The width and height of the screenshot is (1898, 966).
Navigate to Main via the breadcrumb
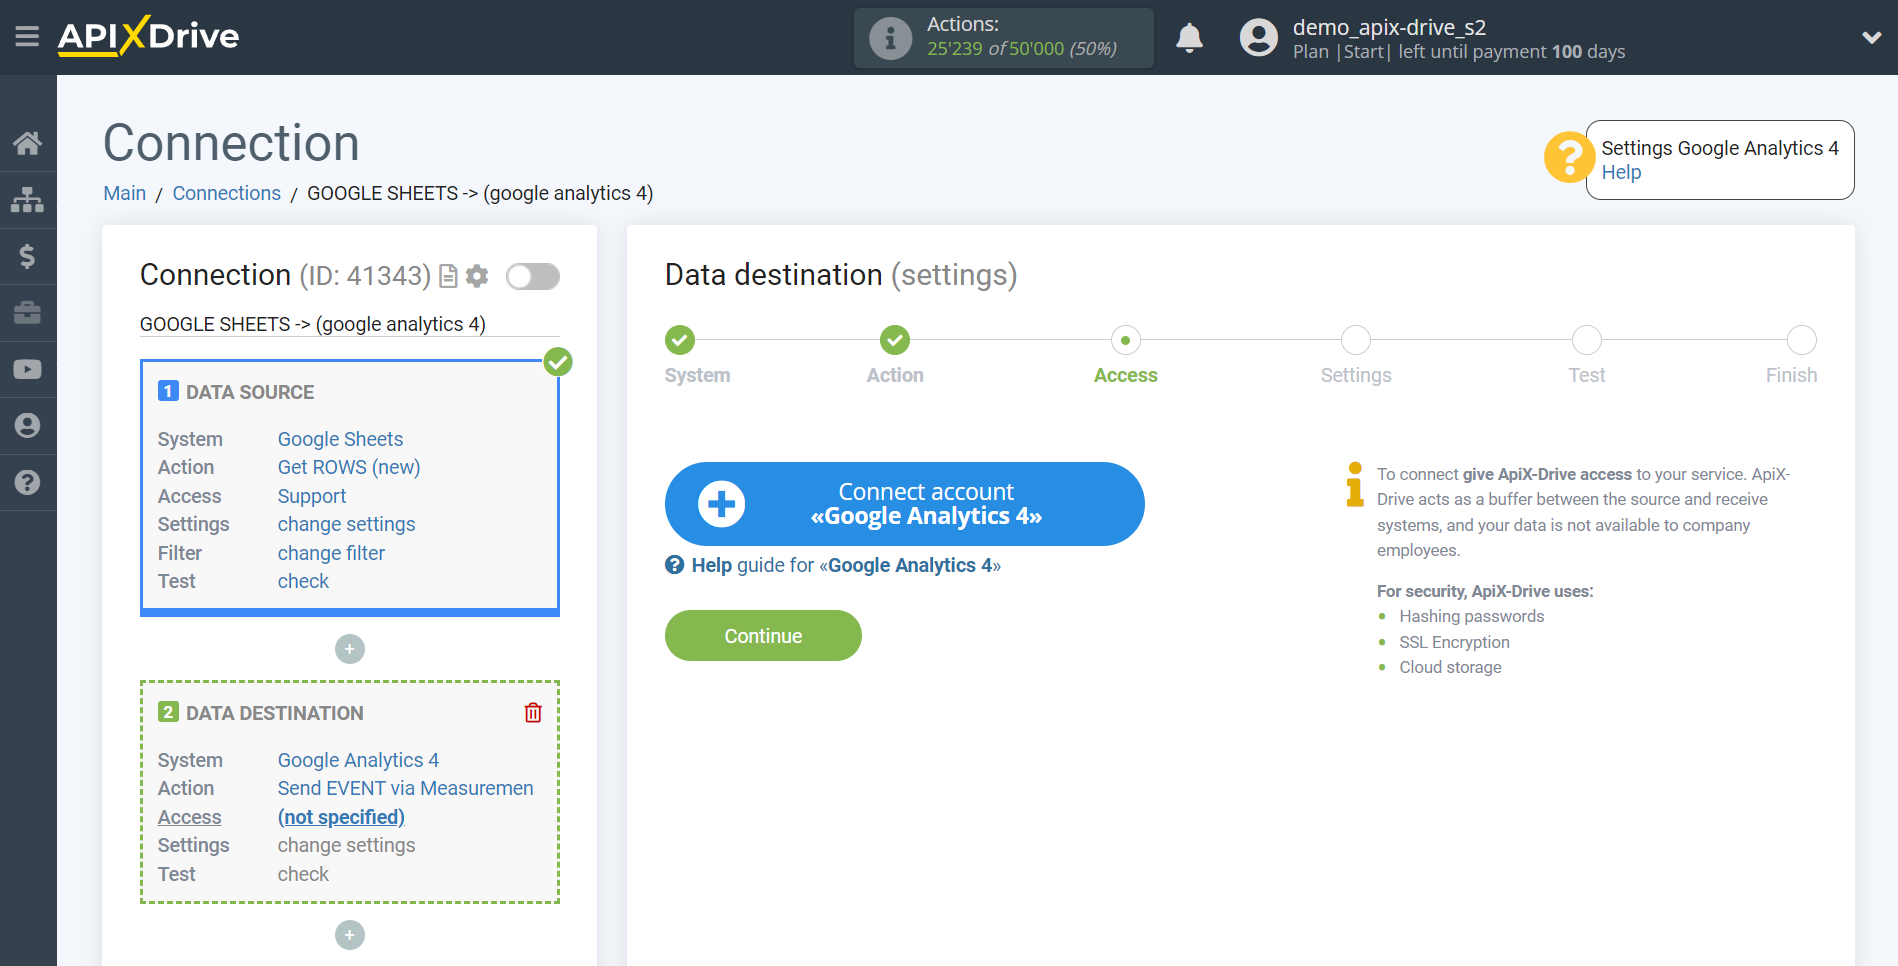click(x=124, y=192)
